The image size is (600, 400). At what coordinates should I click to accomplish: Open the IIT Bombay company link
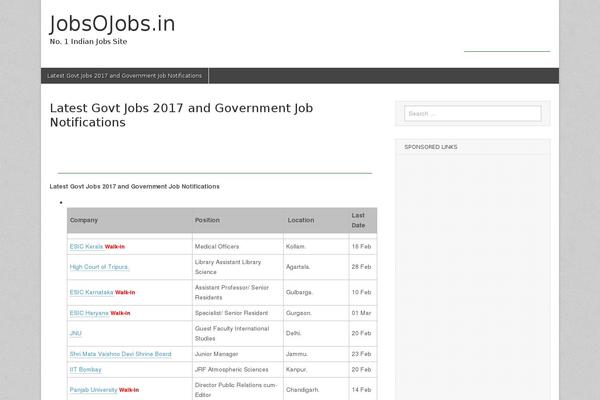click(85, 370)
